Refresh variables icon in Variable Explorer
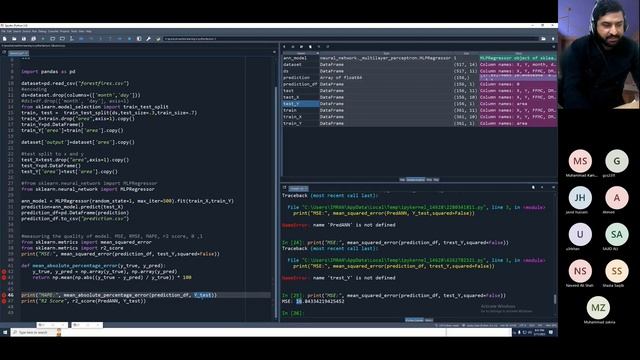The width and height of the screenshot is (640, 360). coord(328,47)
